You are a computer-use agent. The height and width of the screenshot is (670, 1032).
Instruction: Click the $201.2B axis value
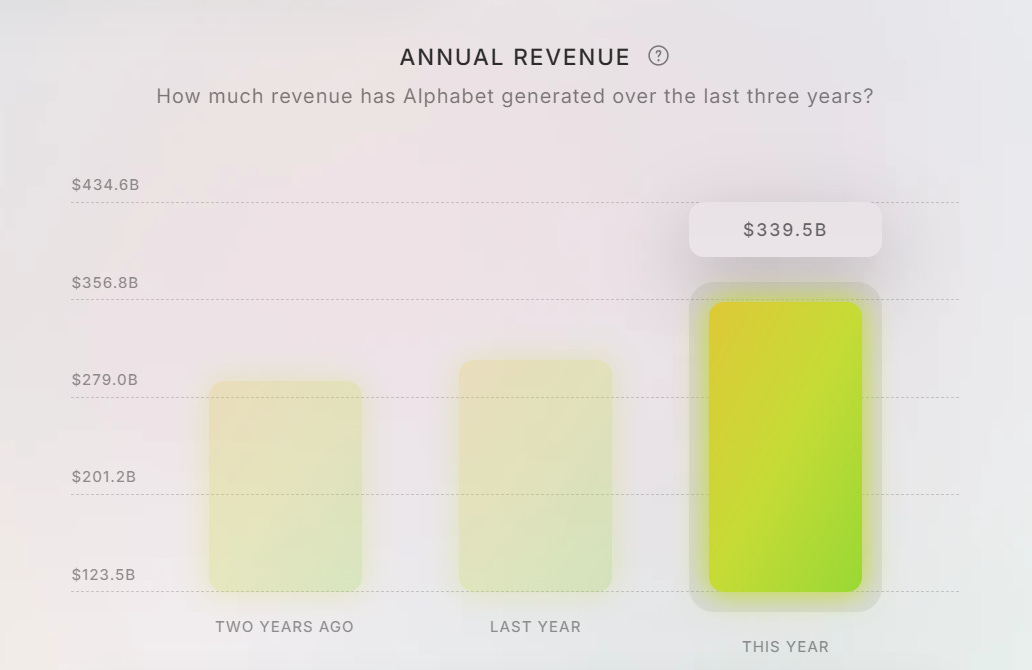104,477
